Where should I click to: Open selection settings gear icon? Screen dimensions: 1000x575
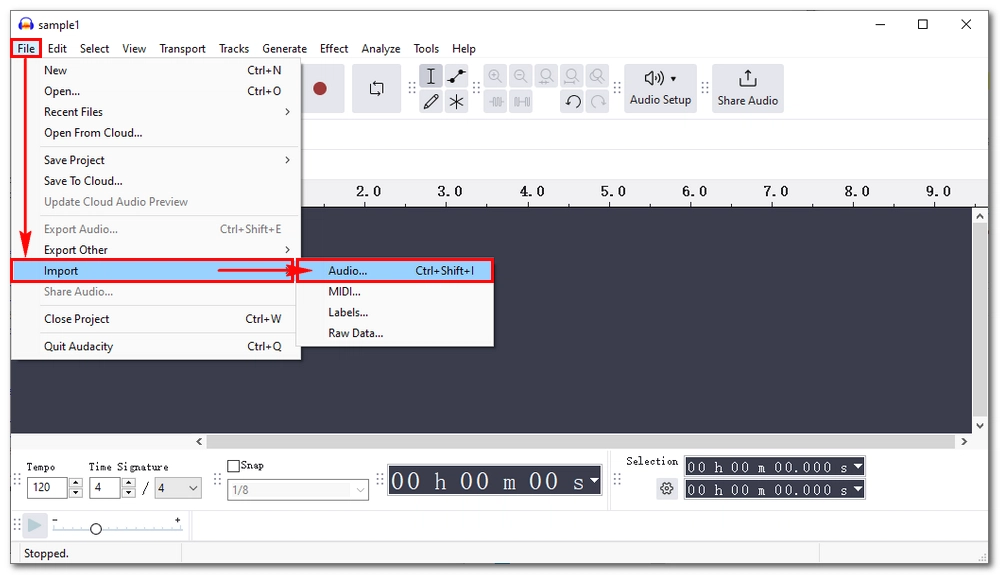coord(666,489)
